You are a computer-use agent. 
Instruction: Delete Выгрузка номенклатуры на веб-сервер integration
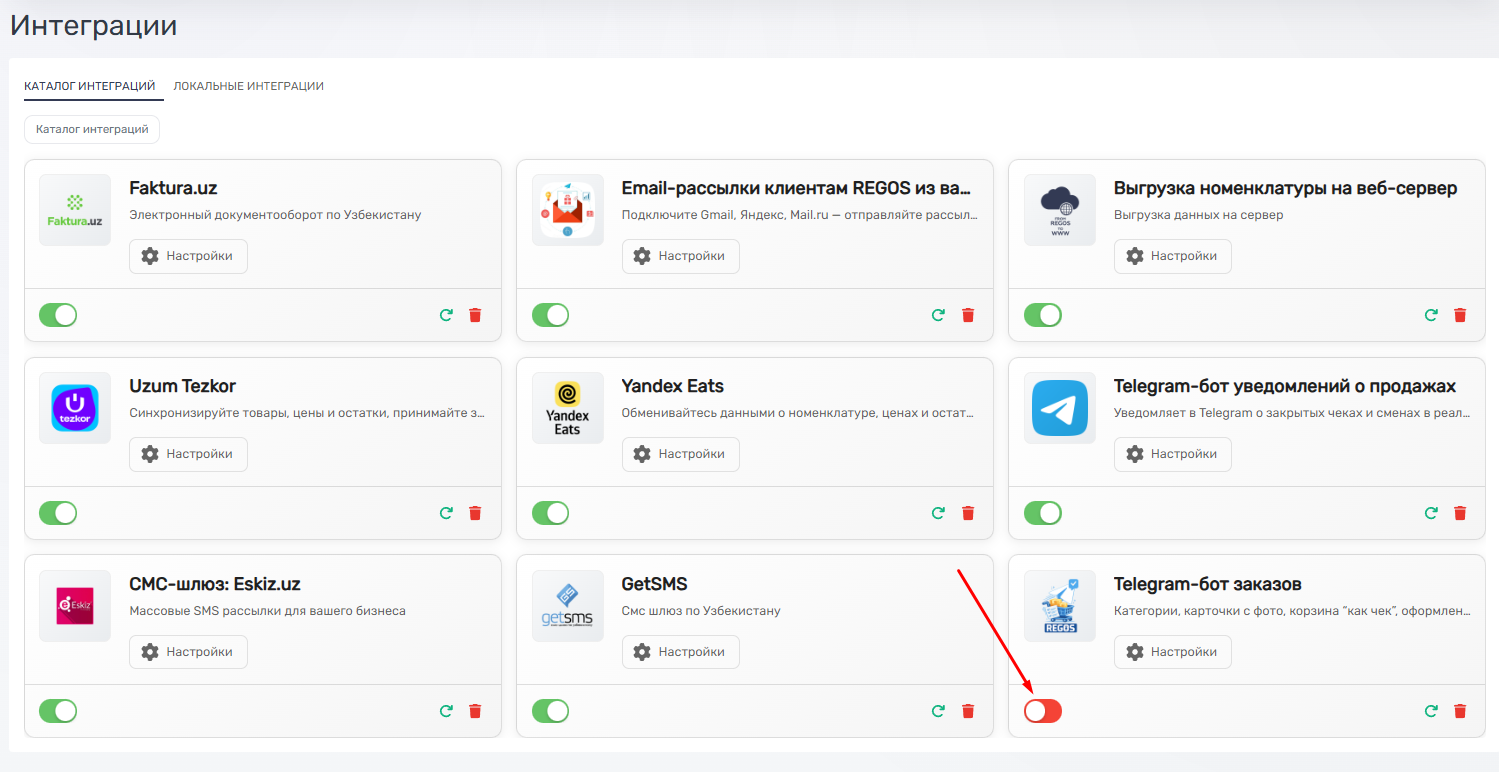(x=1460, y=315)
